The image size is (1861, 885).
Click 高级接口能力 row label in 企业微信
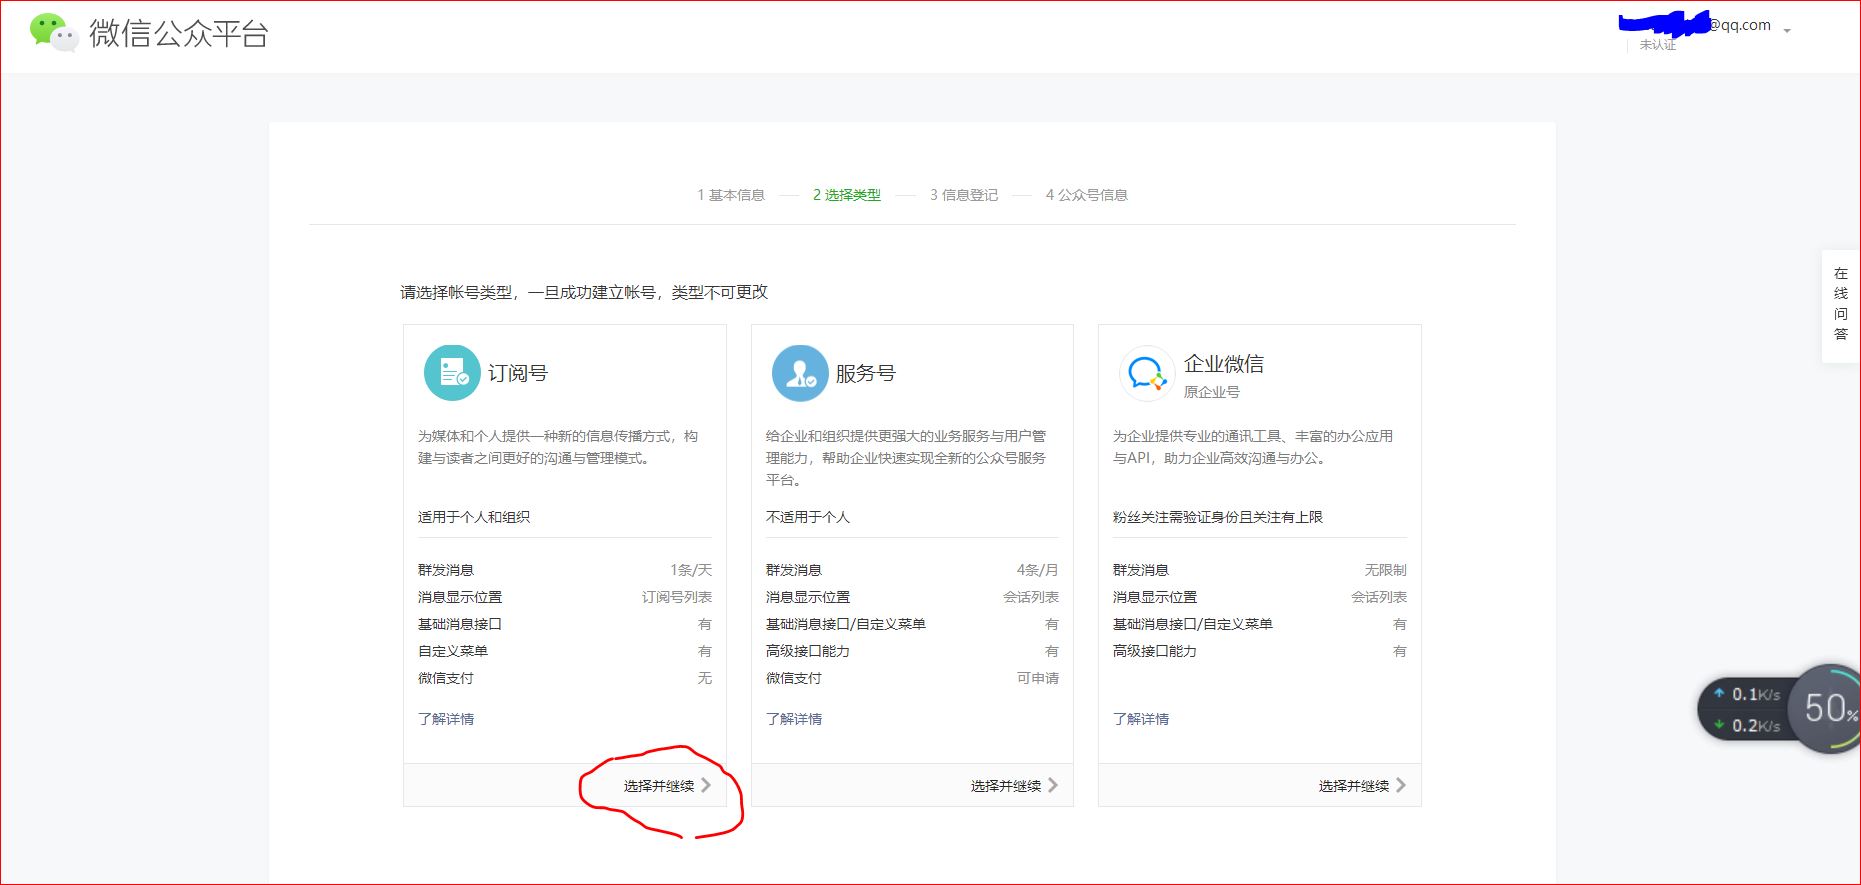(1155, 651)
